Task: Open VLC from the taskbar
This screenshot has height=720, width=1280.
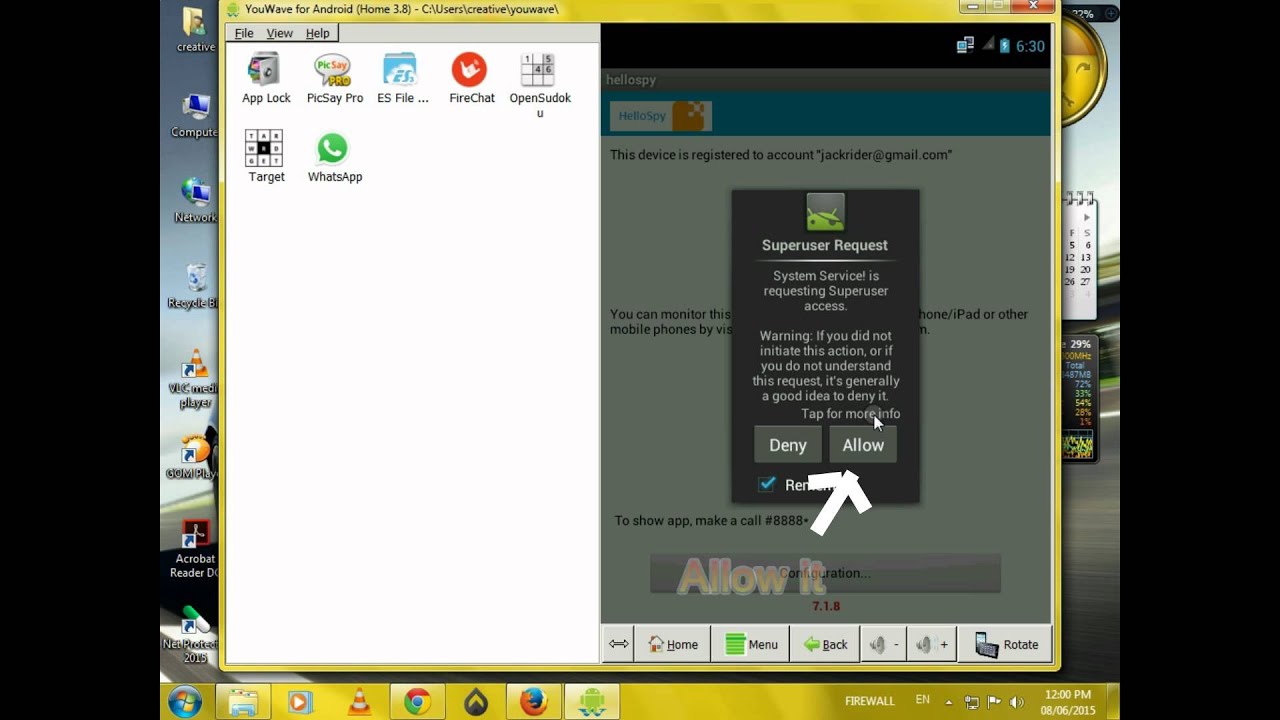Action: pos(359,702)
